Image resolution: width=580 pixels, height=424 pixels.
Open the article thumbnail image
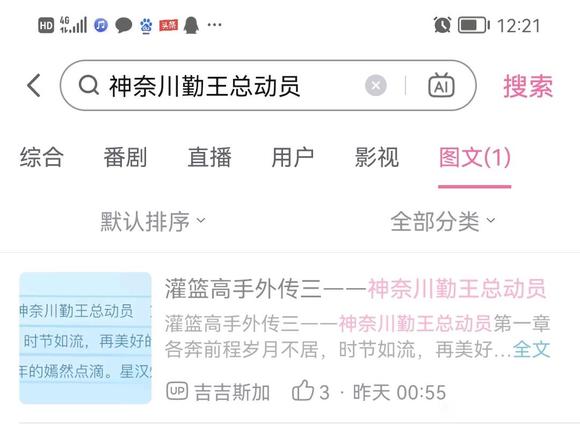[x=85, y=338]
